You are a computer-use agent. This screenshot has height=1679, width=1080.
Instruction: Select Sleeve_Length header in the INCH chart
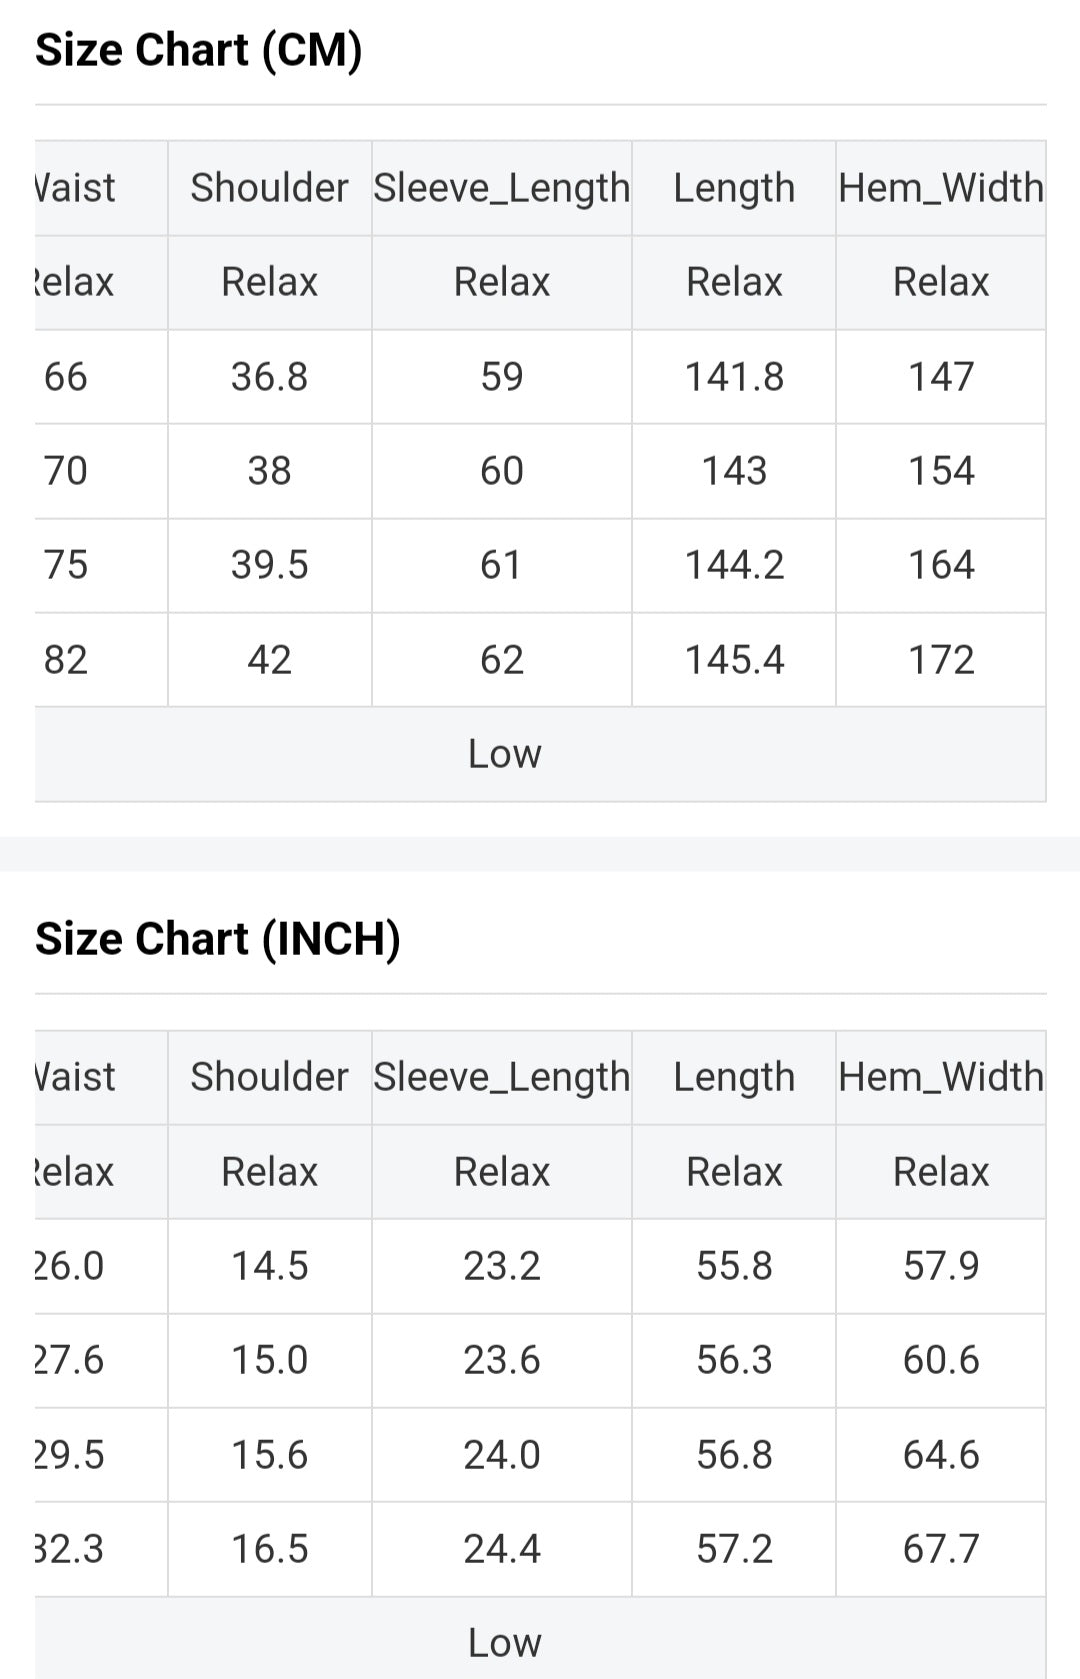[501, 1077]
